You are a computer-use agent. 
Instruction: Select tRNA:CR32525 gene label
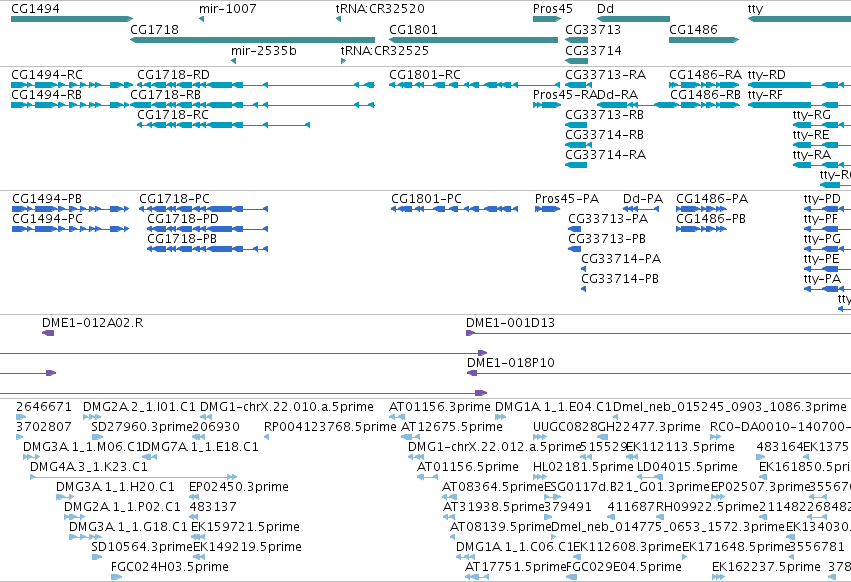coord(385,50)
